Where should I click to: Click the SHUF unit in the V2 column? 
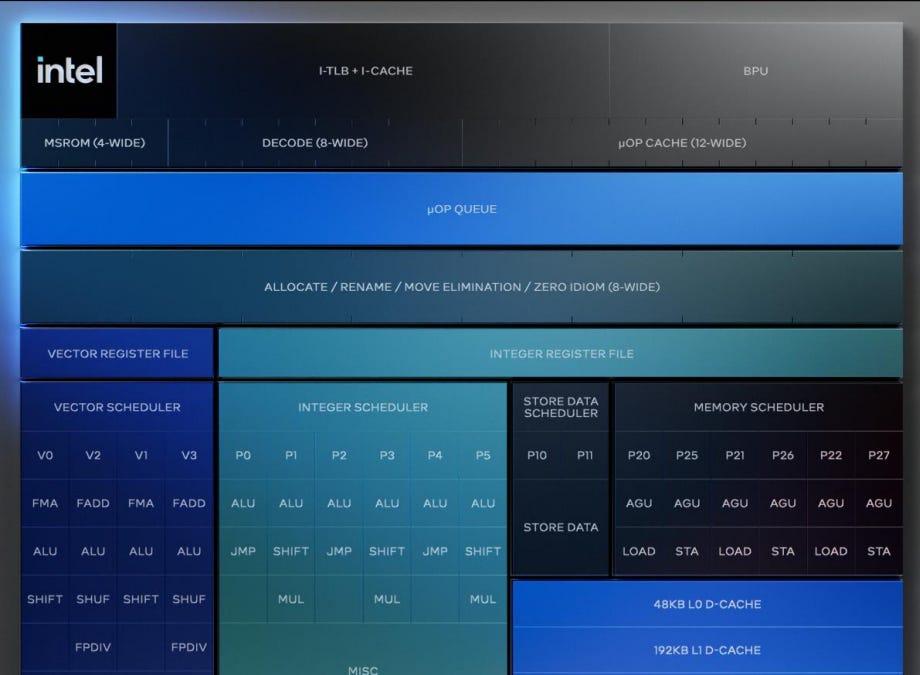tap(93, 599)
